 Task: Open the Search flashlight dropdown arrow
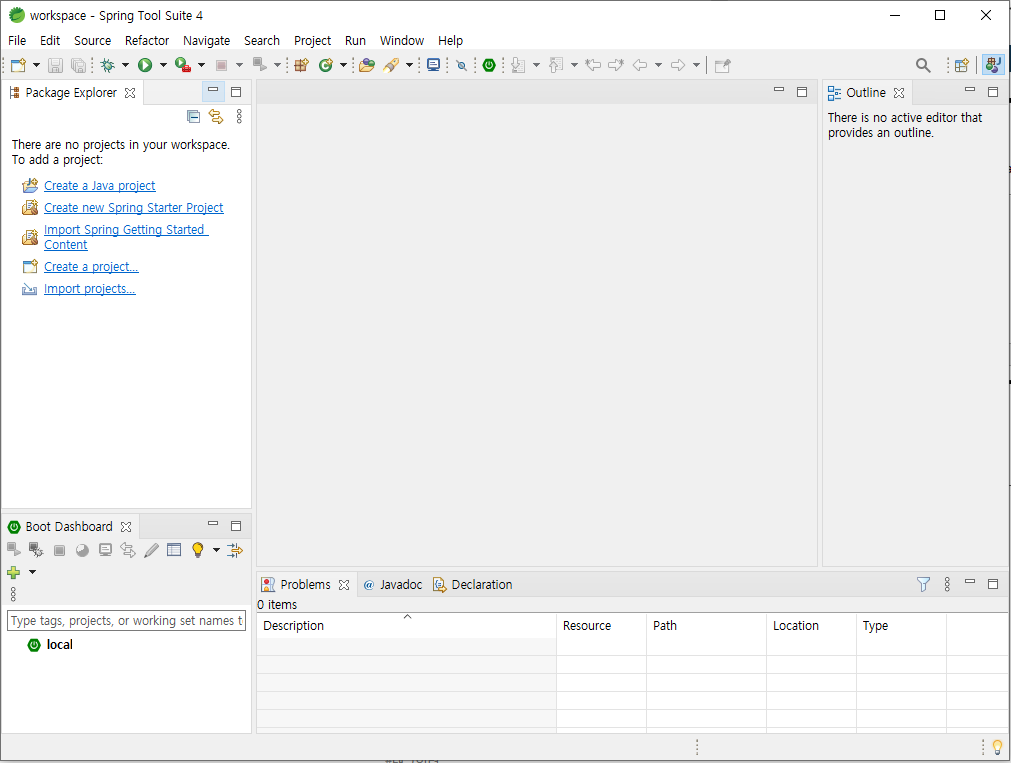tap(409, 65)
